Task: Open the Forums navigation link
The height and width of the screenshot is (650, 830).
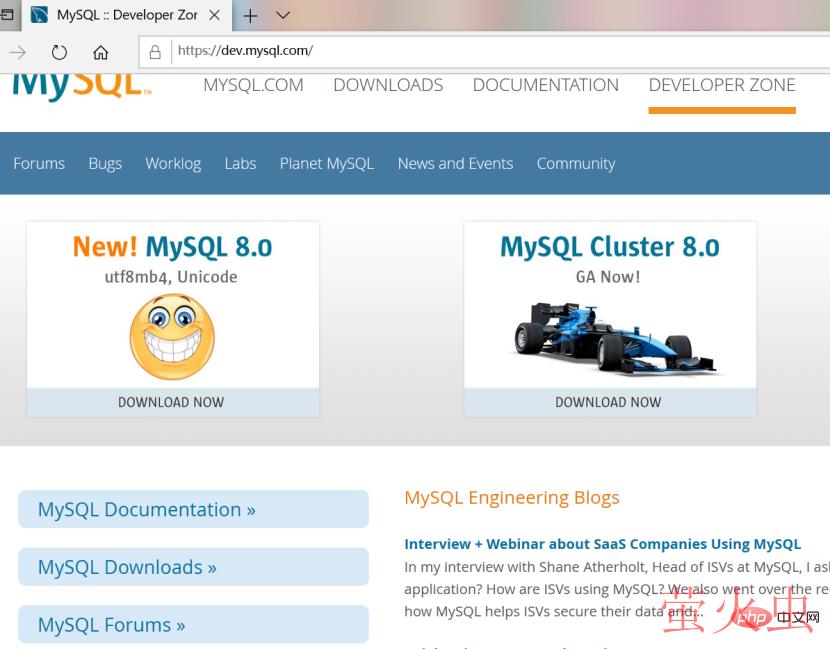Action: point(39,164)
